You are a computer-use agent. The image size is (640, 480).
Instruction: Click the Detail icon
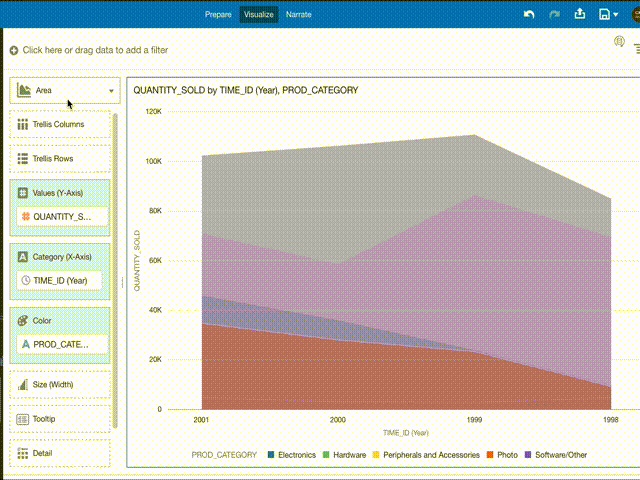click(22, 453)
